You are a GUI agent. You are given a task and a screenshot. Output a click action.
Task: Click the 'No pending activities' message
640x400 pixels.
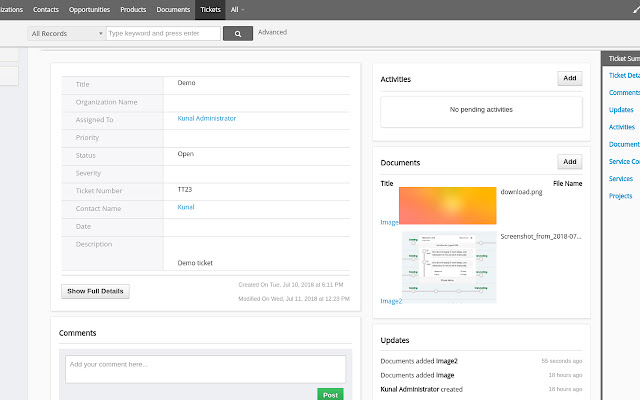point(481,109)
